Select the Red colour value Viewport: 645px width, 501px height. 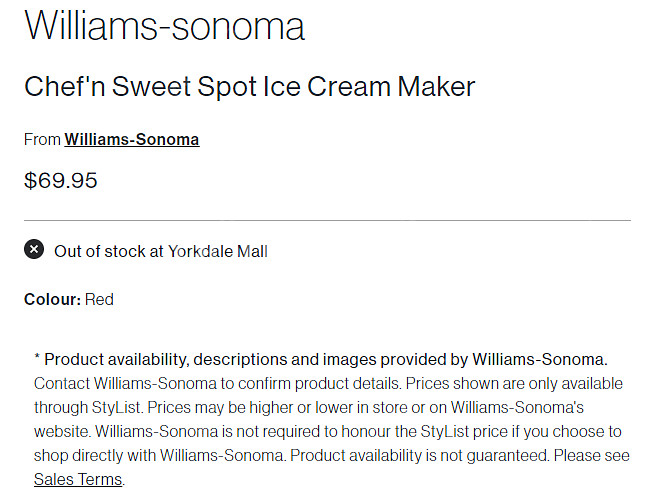pyautogui.click(x=99, y=299)
